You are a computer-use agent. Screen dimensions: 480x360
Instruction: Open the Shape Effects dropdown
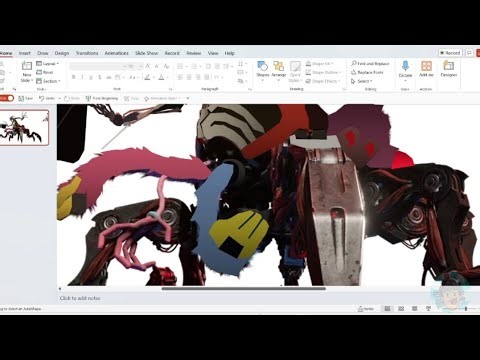pyautogui.click(x=322, y=81)
